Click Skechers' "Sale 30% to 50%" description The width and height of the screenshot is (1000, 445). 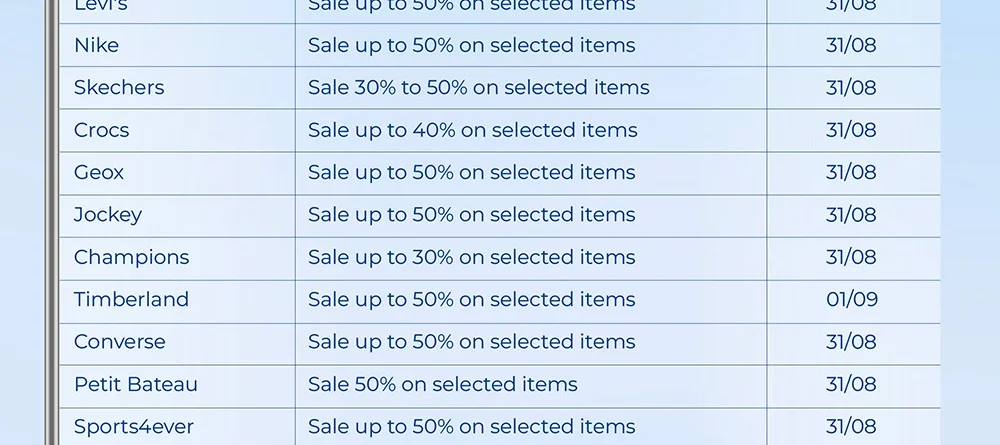point(478,88)
